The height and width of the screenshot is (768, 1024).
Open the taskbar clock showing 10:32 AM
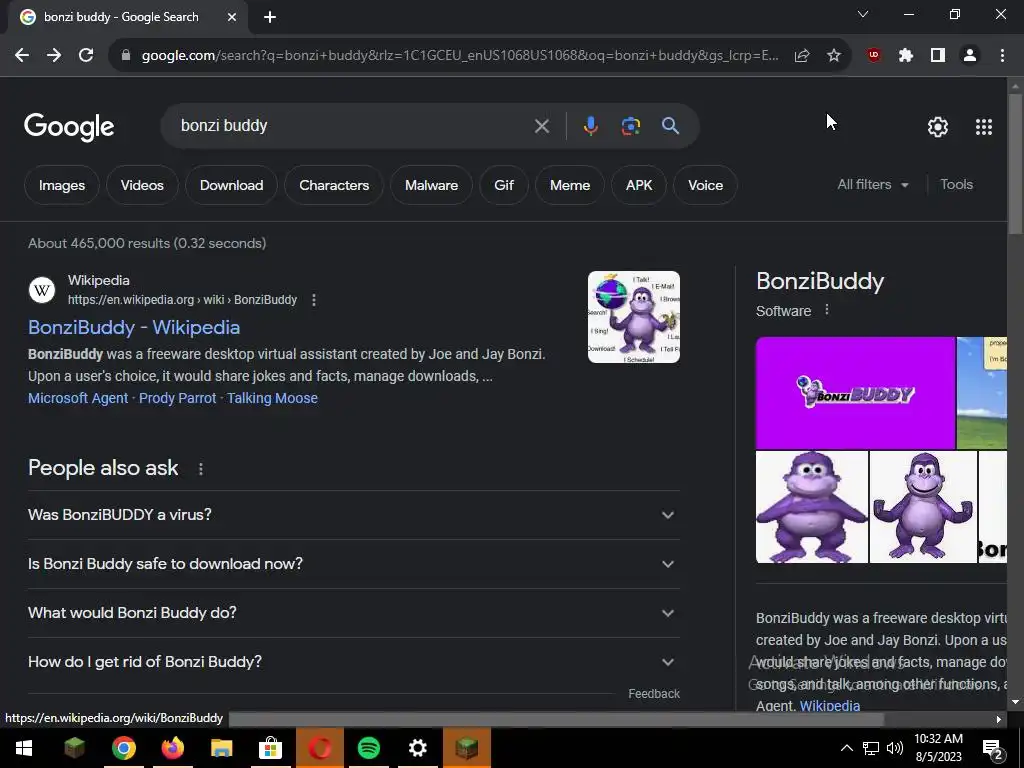pyautogui.click(x=938, y=748)
